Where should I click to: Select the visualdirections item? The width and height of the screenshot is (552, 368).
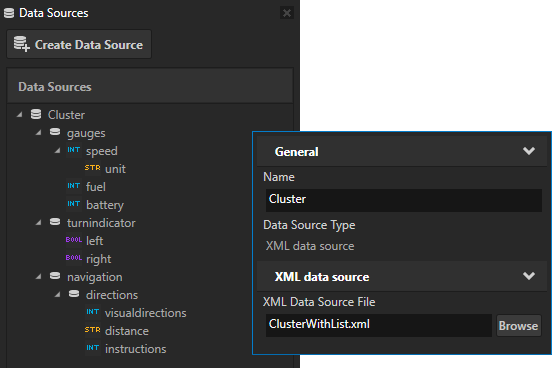145,313
